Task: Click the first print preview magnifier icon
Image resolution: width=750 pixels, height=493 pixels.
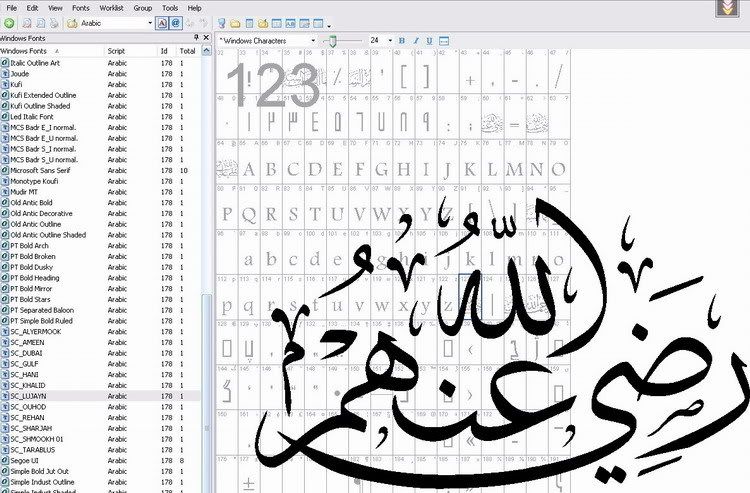Action: (x=27, y=23)
